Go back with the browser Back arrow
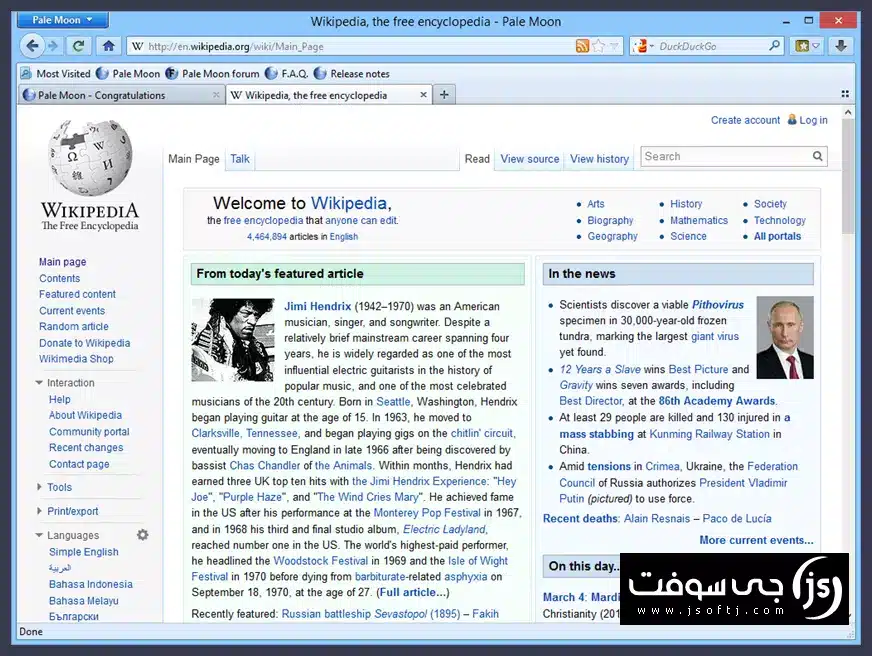The width and height of the screenshot is (872, 656). pyautogui.click(x=32, y=46)
